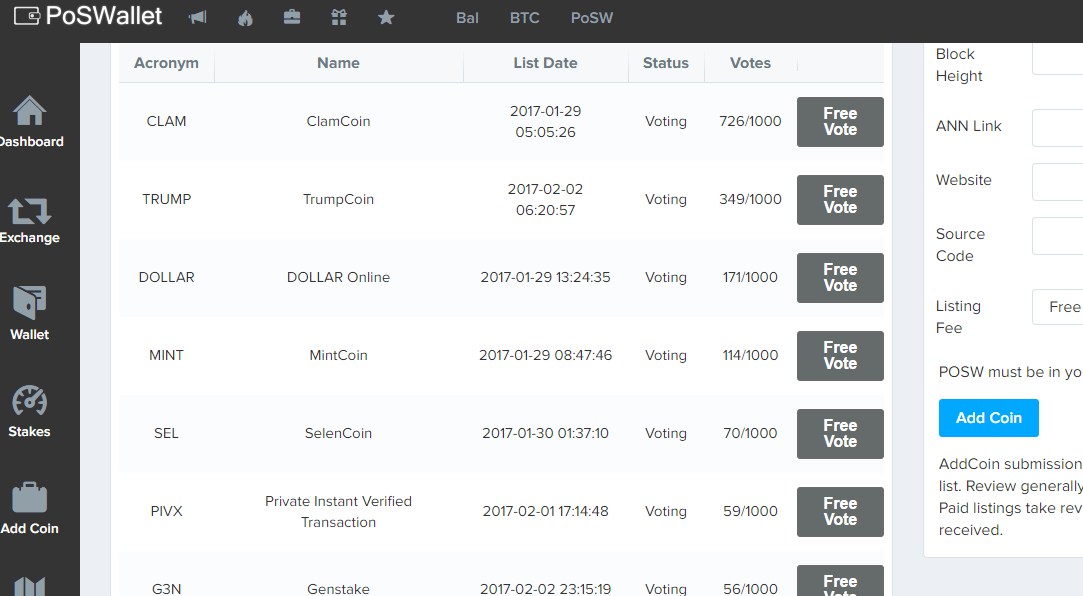Screen dimensions: 1083x596
Task: Click the 2017-01-29 13:24:35 list date
Action: click(545, 278)
